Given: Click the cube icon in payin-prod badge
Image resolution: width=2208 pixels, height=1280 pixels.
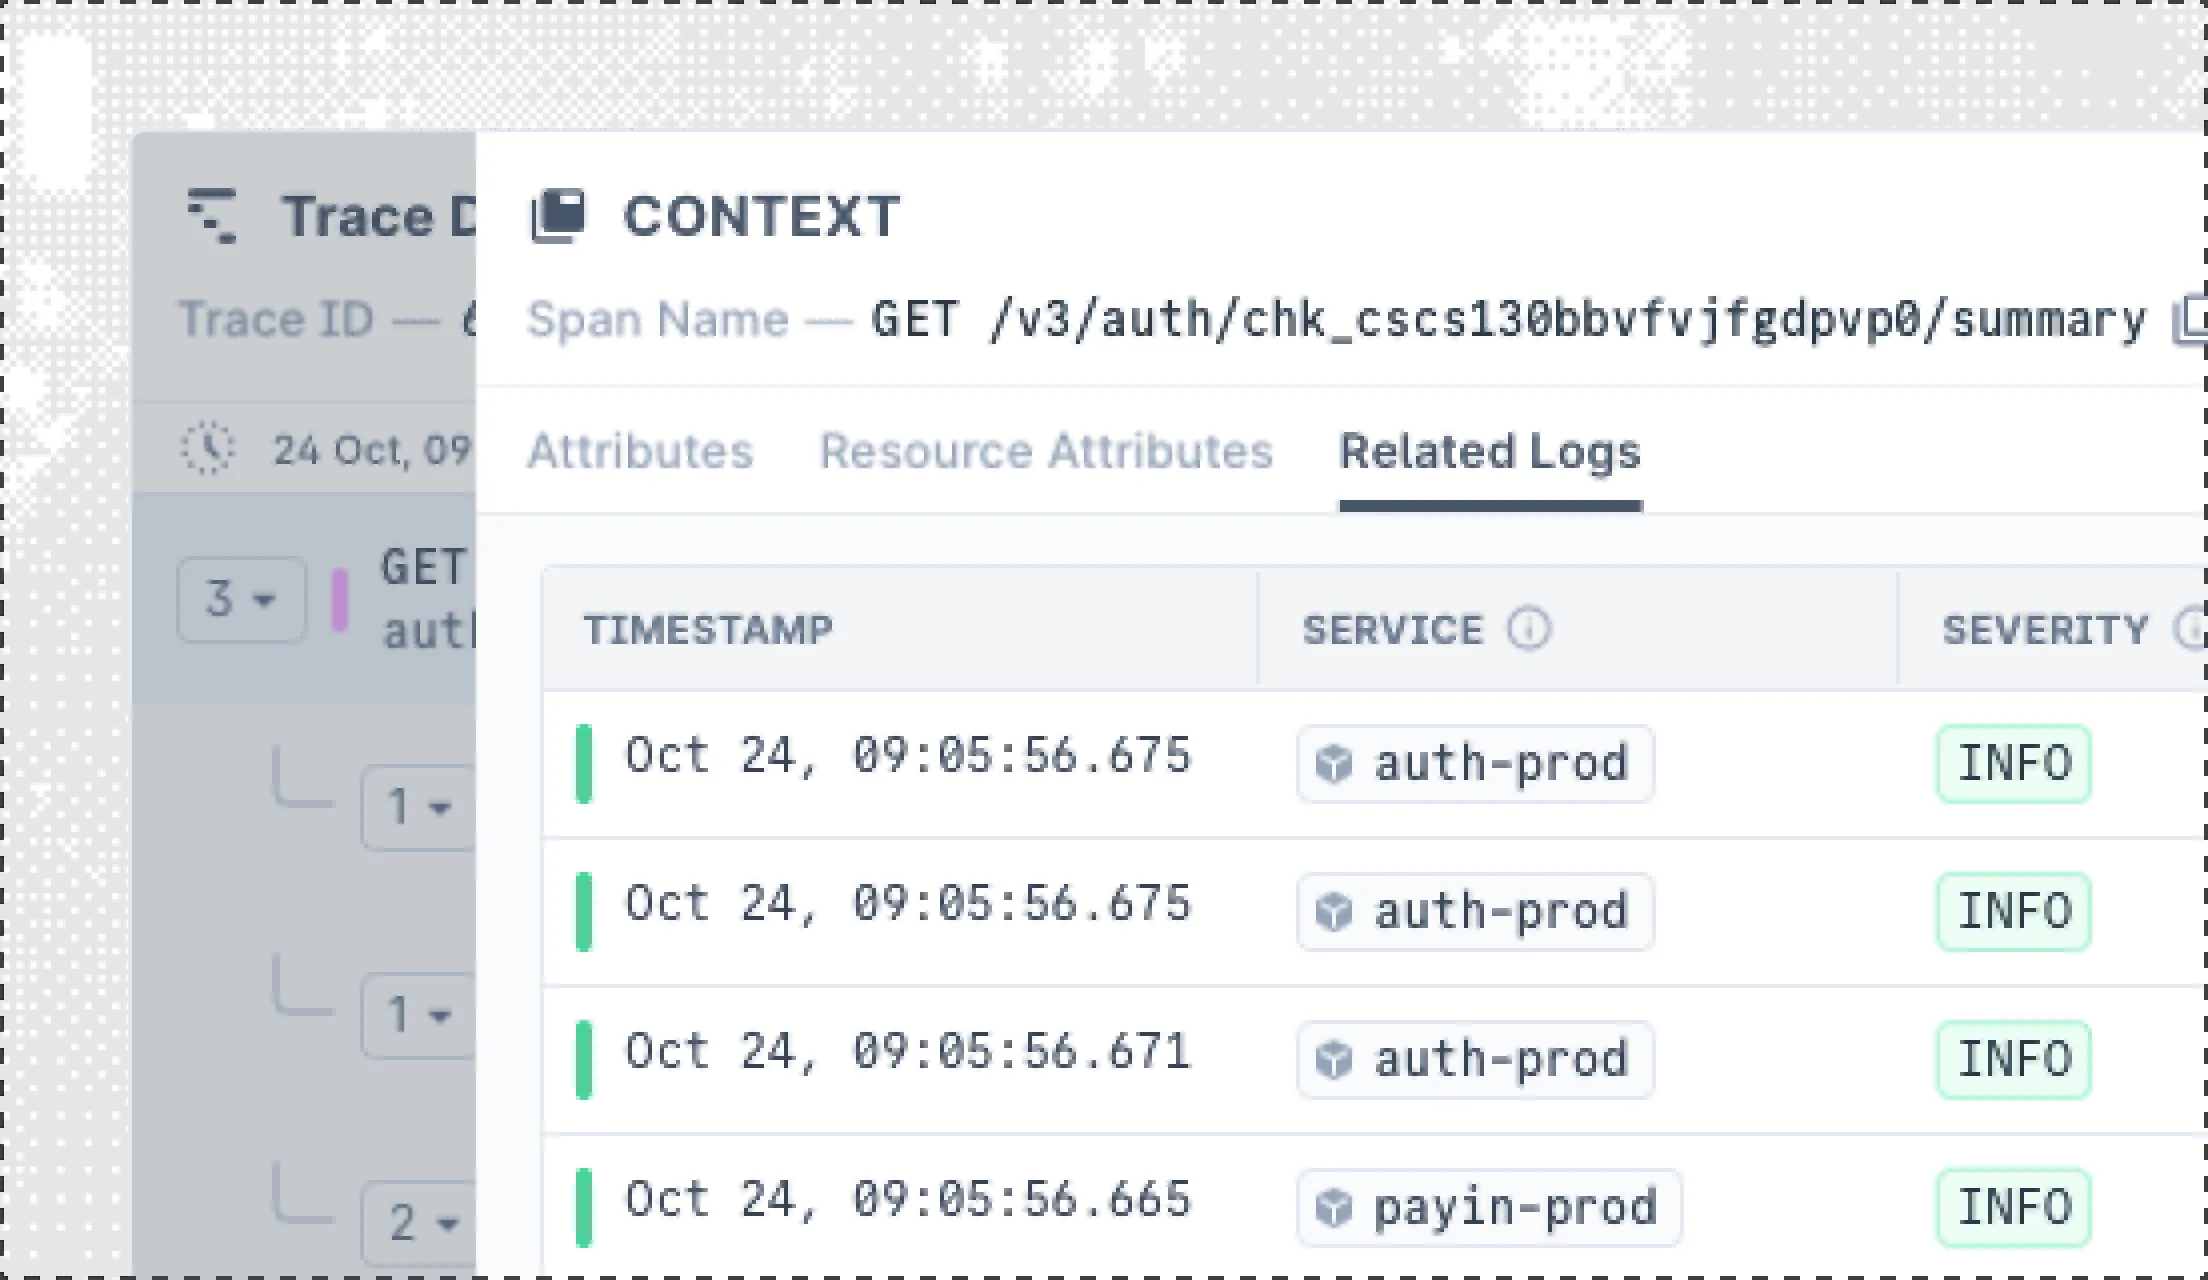Looking at the screenshot, I should pyautogui.click(x=1334, y=1208).
